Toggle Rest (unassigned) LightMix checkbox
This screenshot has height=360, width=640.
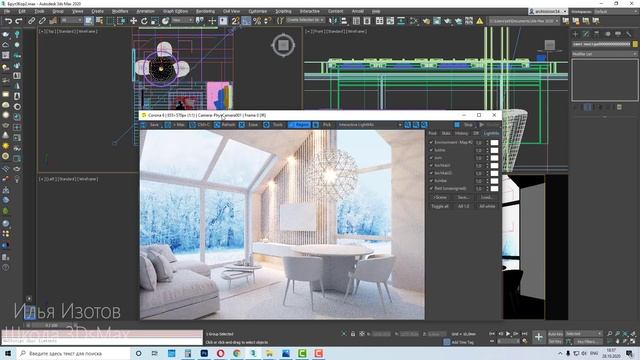(x=431, y=188)
